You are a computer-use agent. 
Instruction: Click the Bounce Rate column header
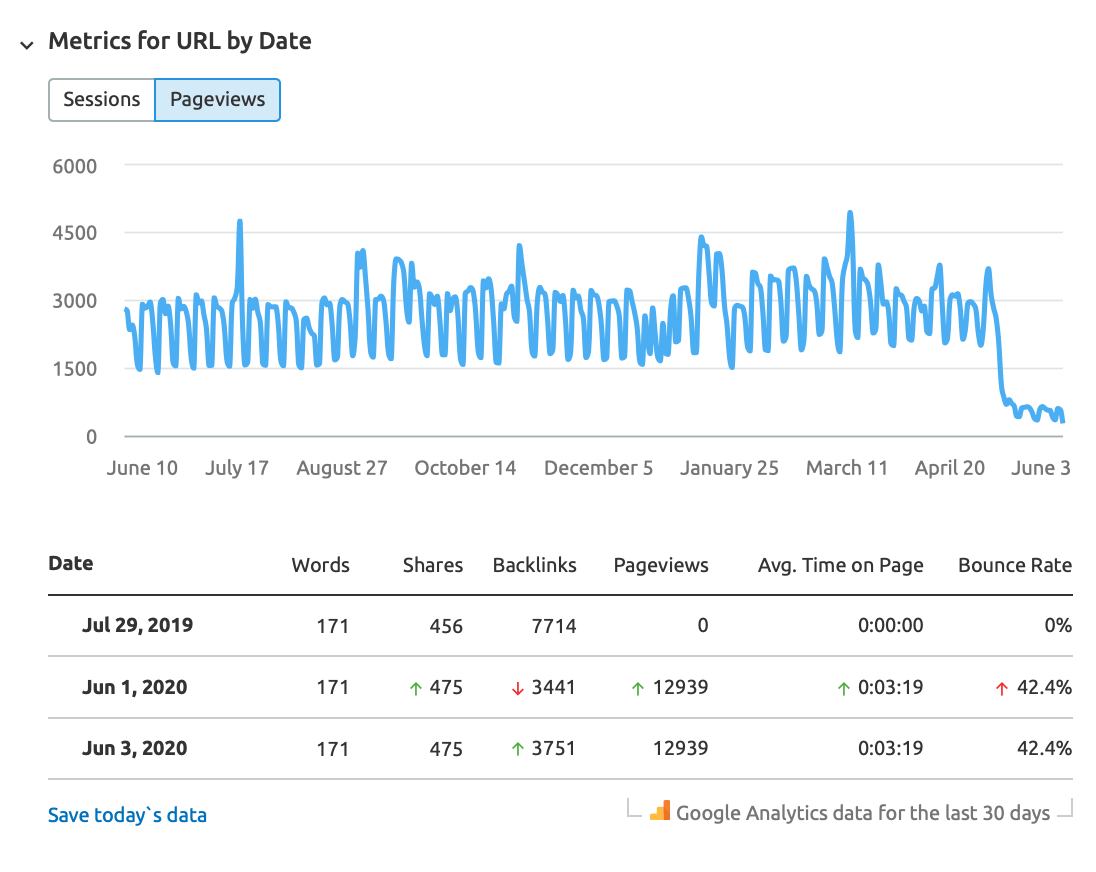point(1014,565)
